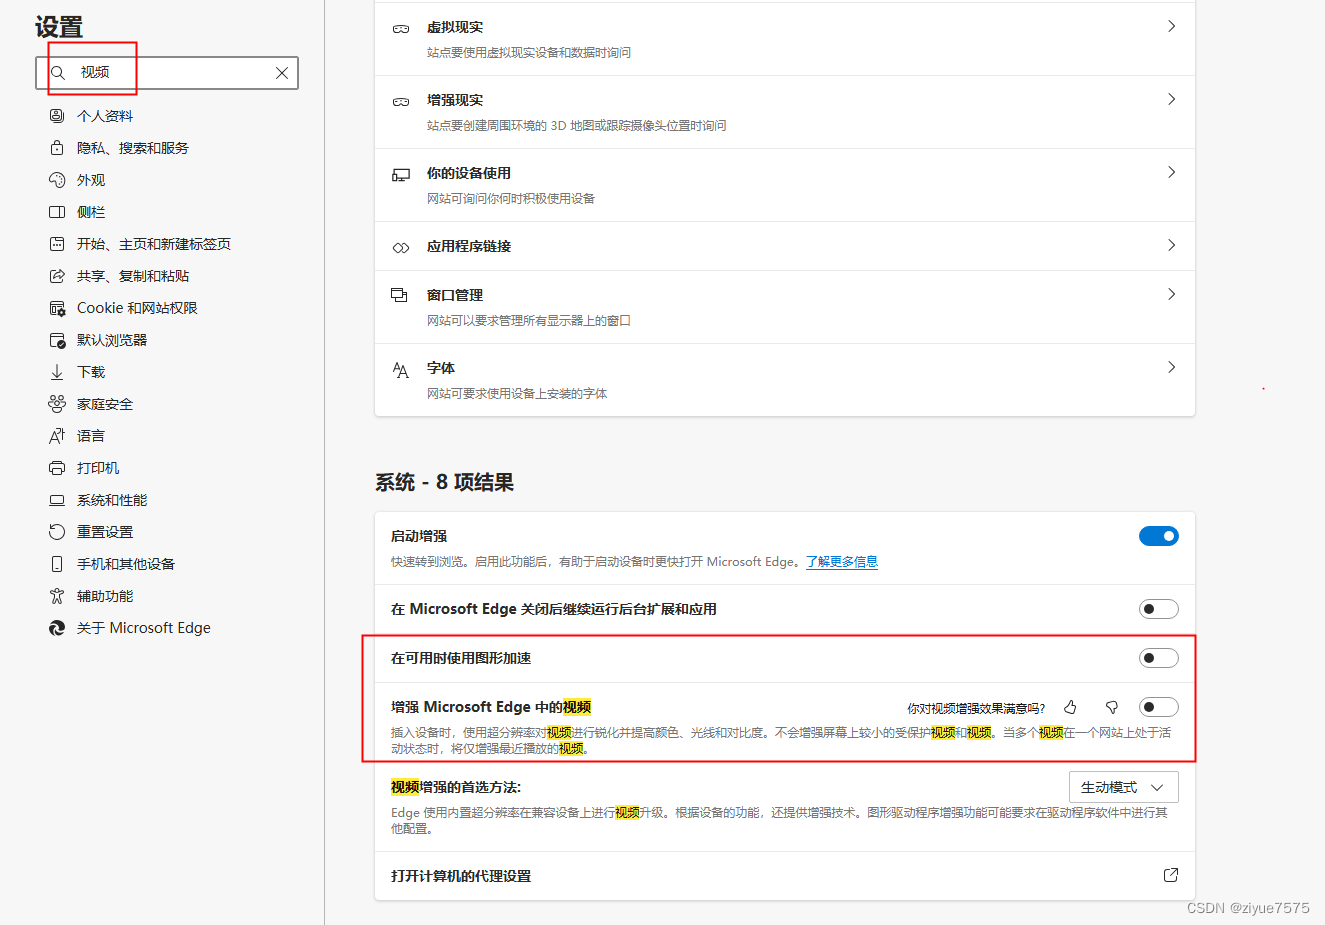The image size is (1325, 925).
Task: Click the laptop icon beside 系统和性能
Action: [57, 500]
